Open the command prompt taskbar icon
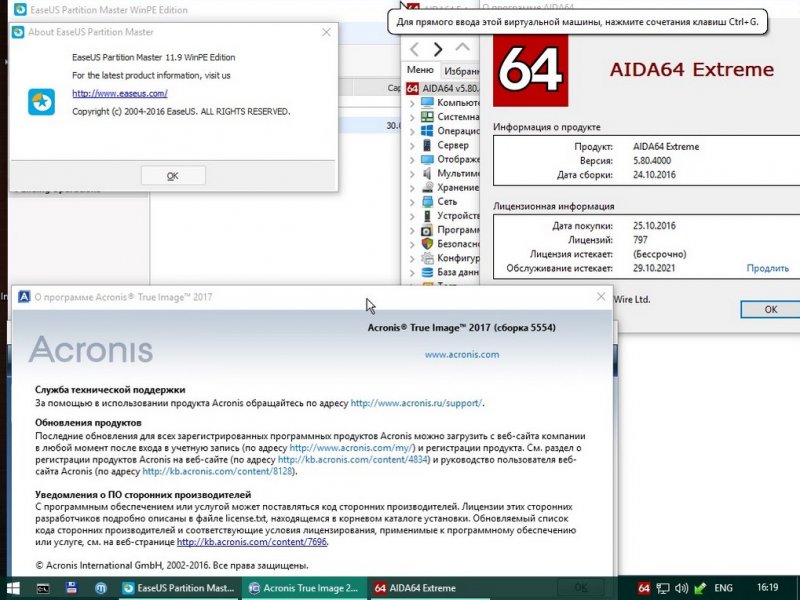 coord(43,588)
